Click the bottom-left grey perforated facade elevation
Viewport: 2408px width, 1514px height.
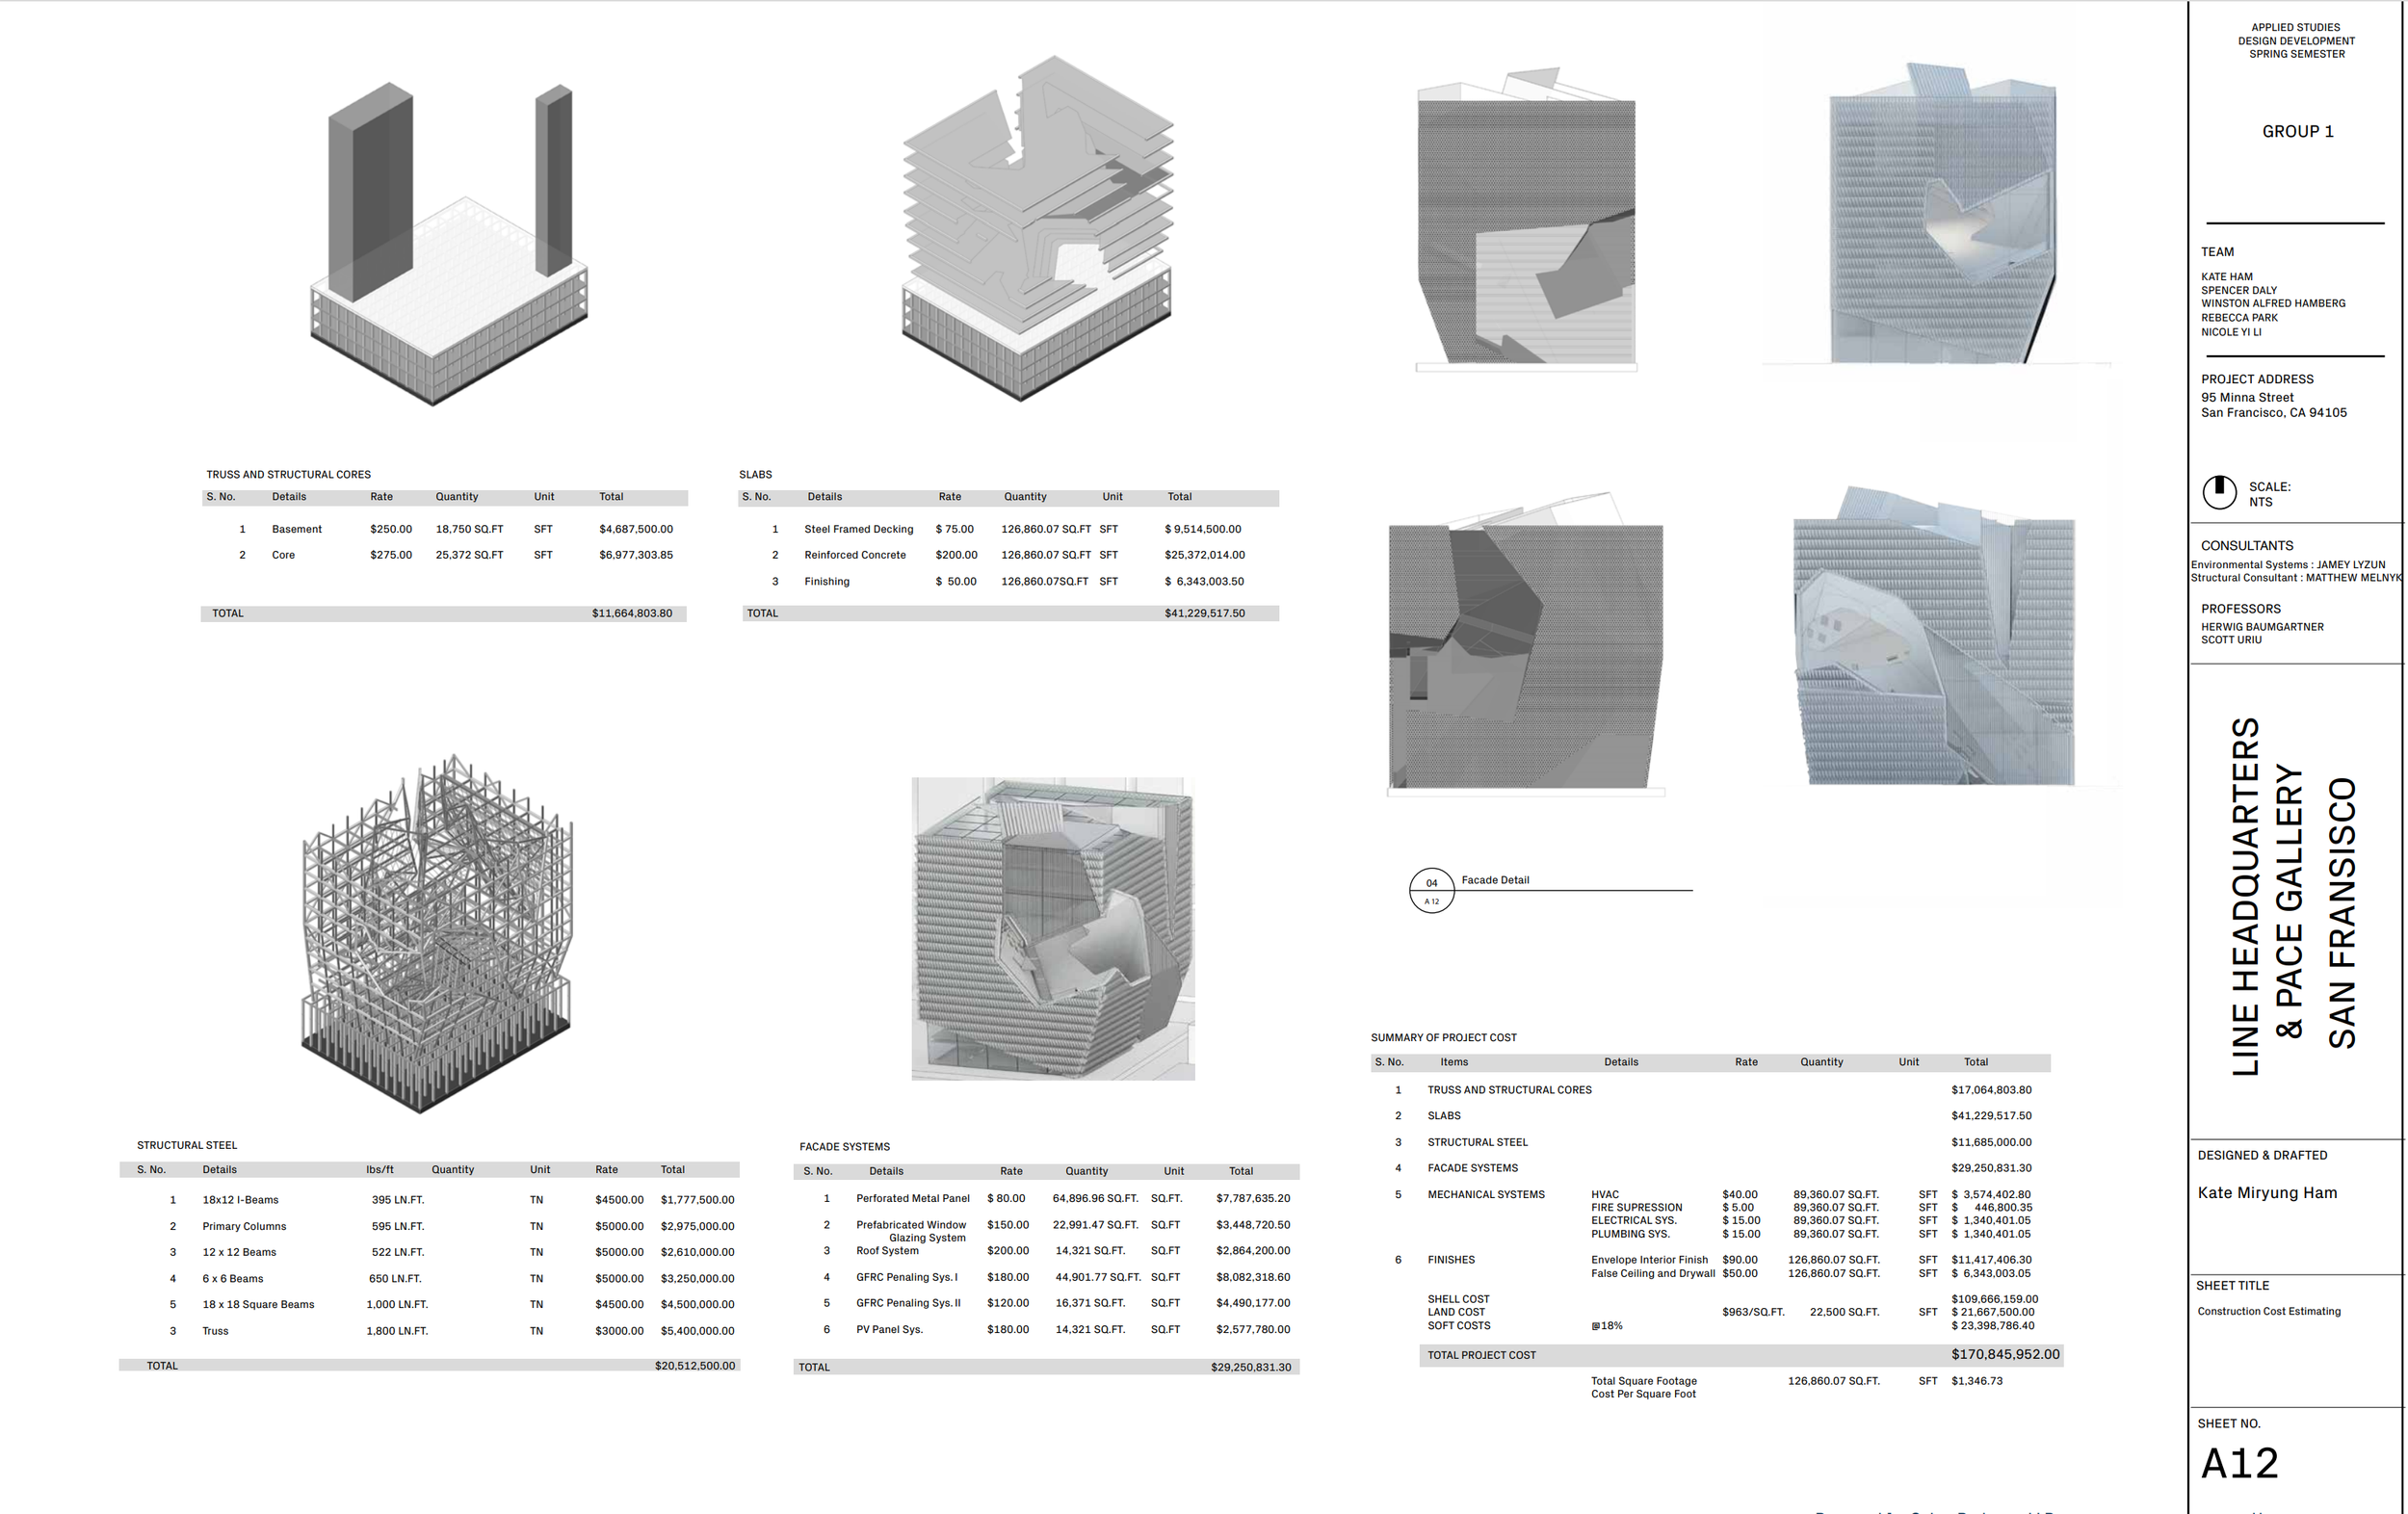coord(1525,646)
